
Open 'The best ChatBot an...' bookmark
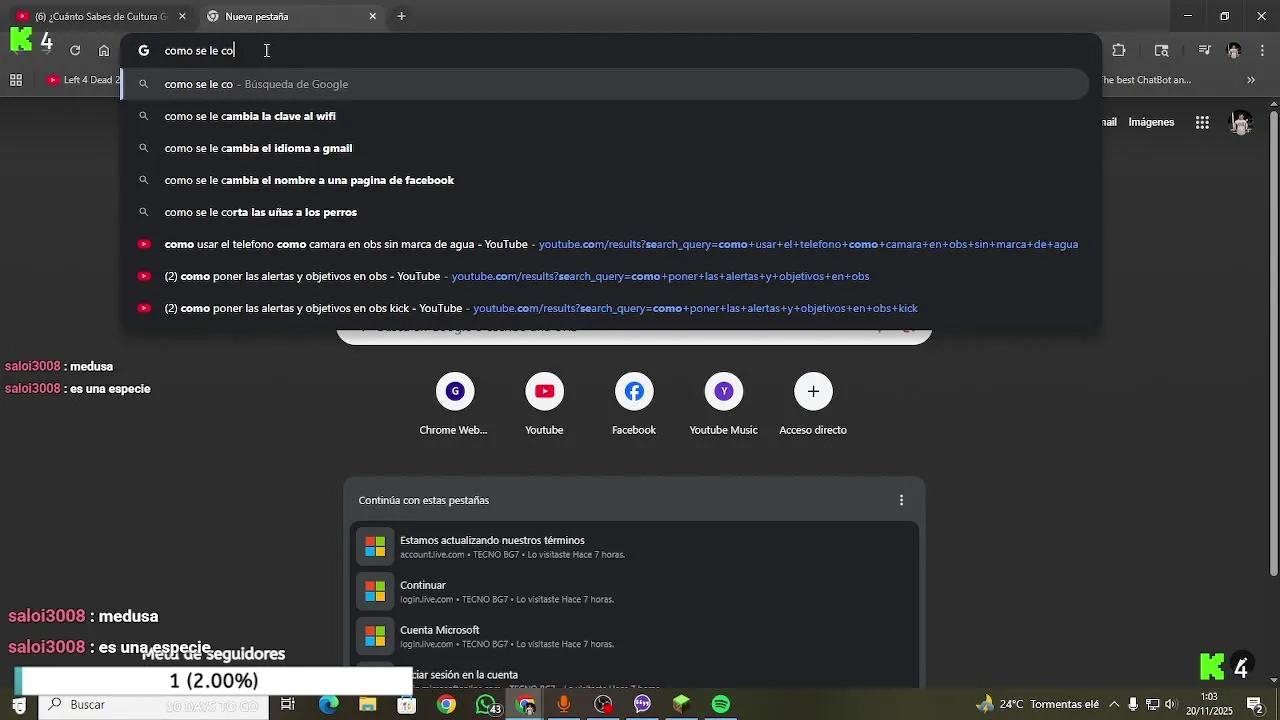(x=1147, y=80)
